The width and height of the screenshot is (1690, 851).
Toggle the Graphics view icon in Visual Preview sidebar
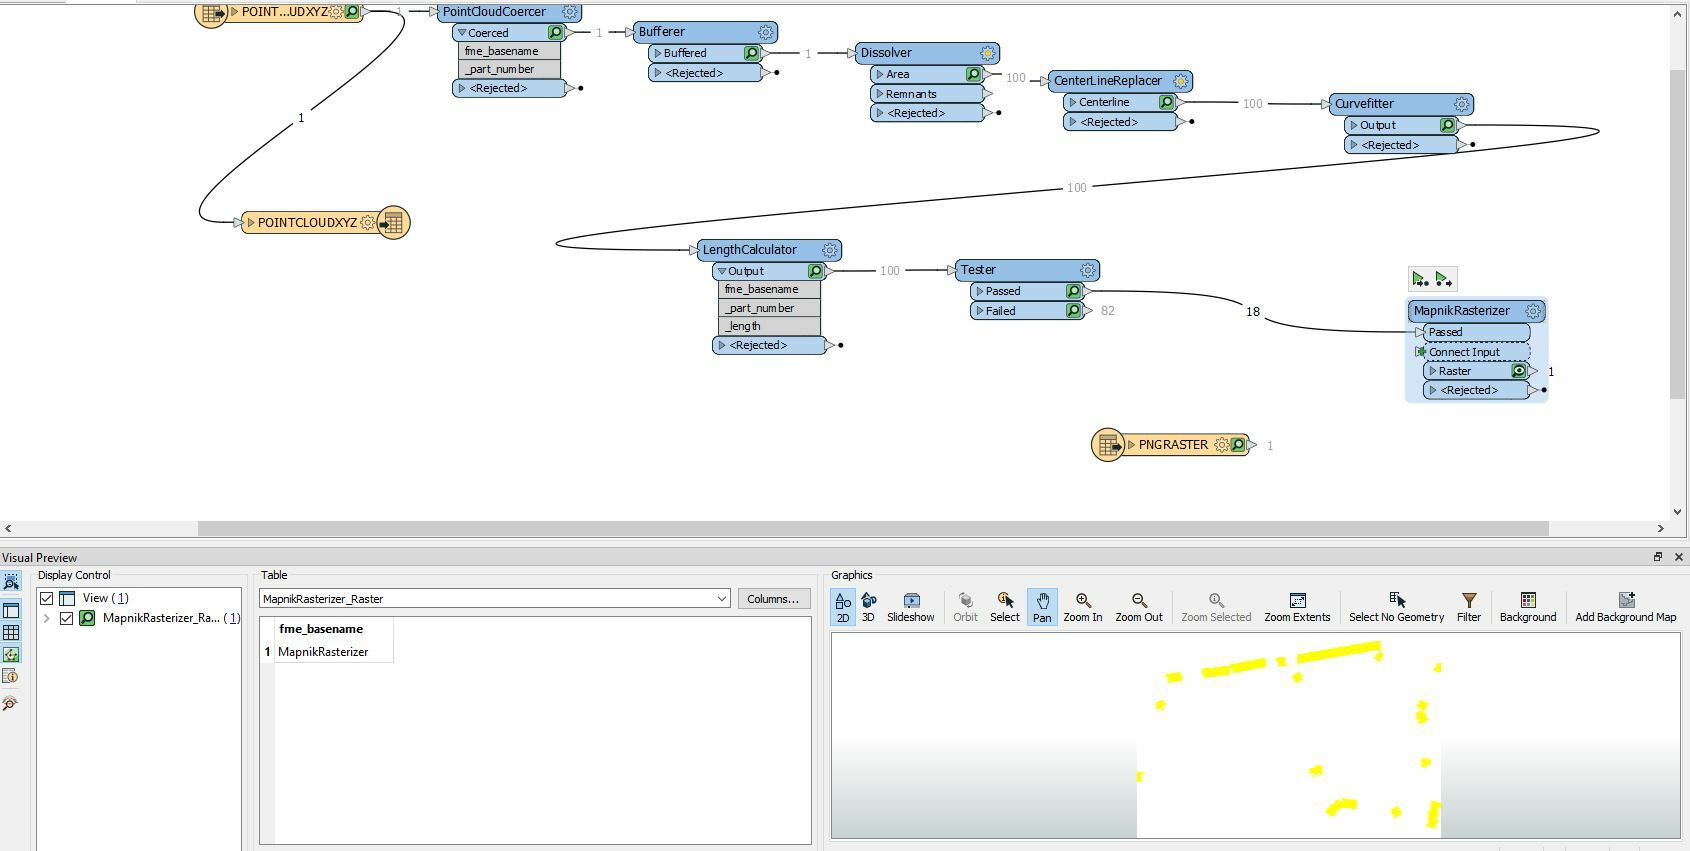tap(11, 655)
